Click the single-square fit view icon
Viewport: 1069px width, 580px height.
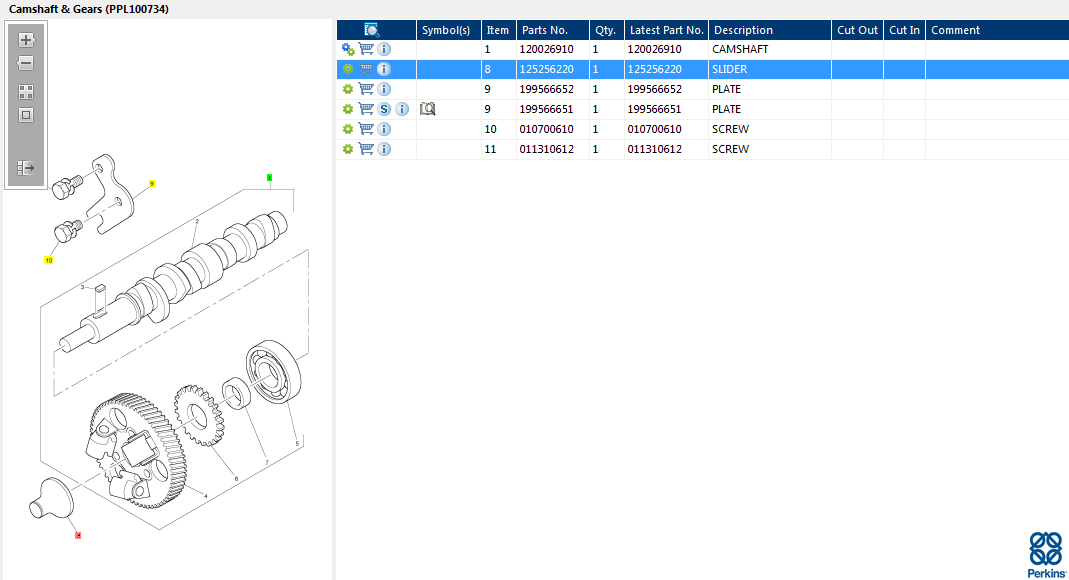(26, 114)
